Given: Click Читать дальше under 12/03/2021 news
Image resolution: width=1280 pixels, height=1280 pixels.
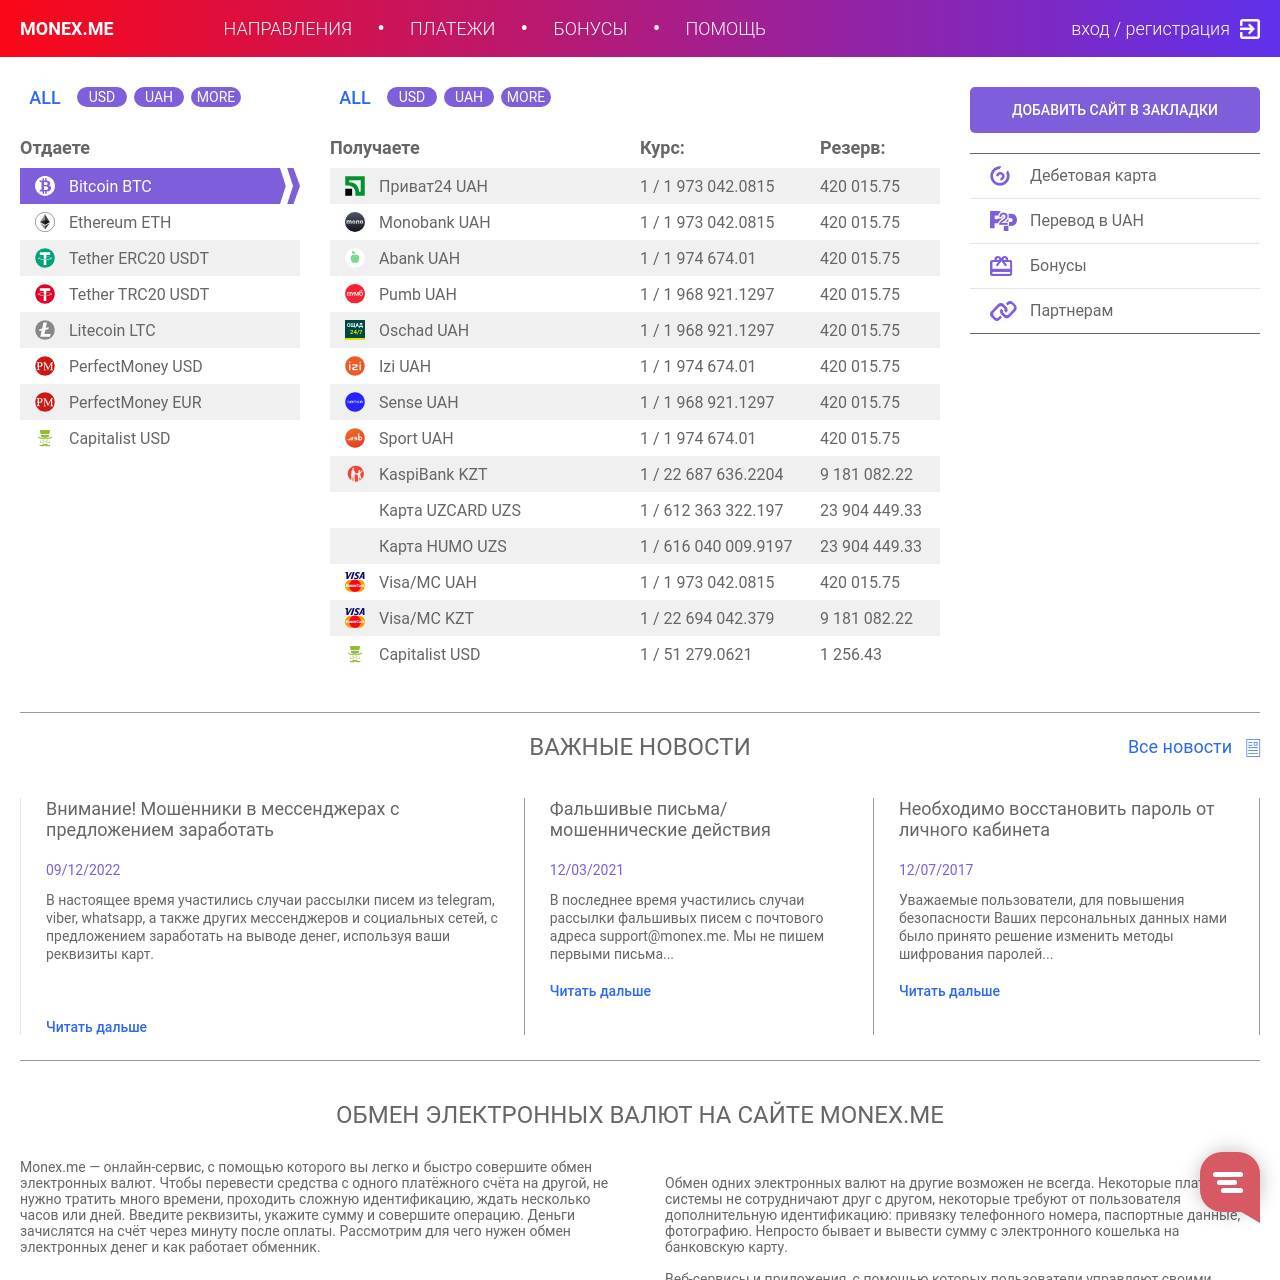Looking at the screenshot, I should [600, 991].
